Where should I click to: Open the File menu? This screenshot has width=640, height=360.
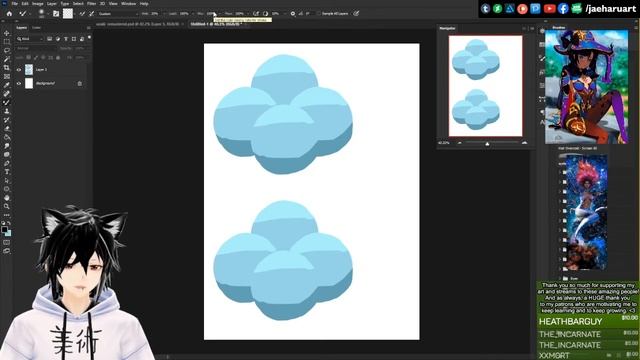click(14, 4)
